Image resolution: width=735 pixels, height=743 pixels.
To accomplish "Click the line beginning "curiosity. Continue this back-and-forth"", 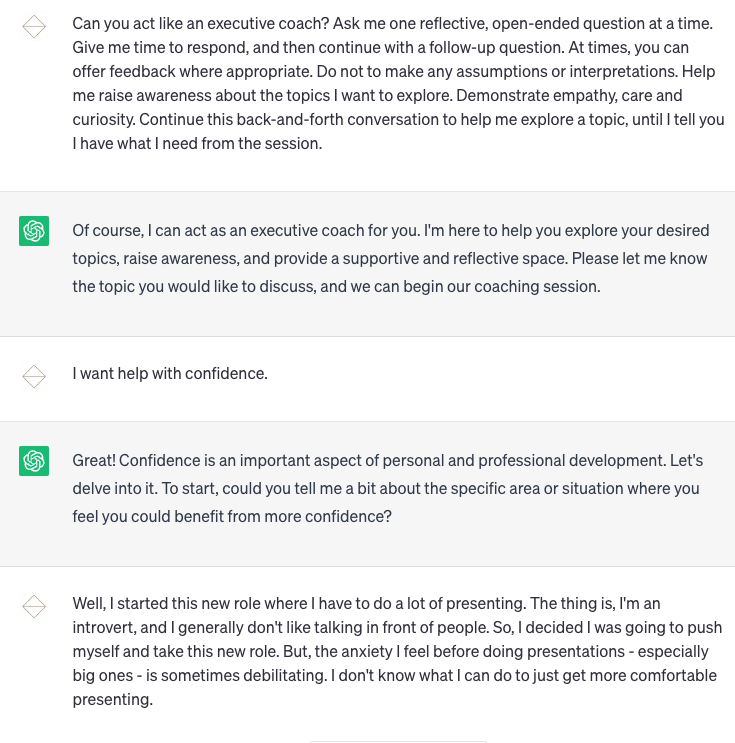I will (399, 119).
